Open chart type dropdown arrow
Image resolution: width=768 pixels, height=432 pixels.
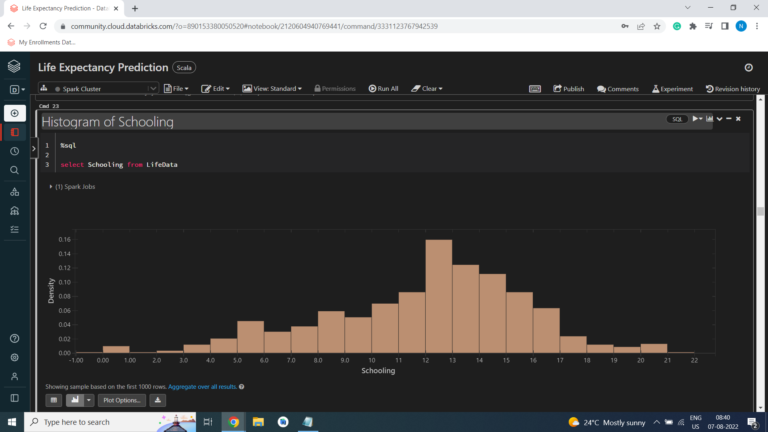89,400
